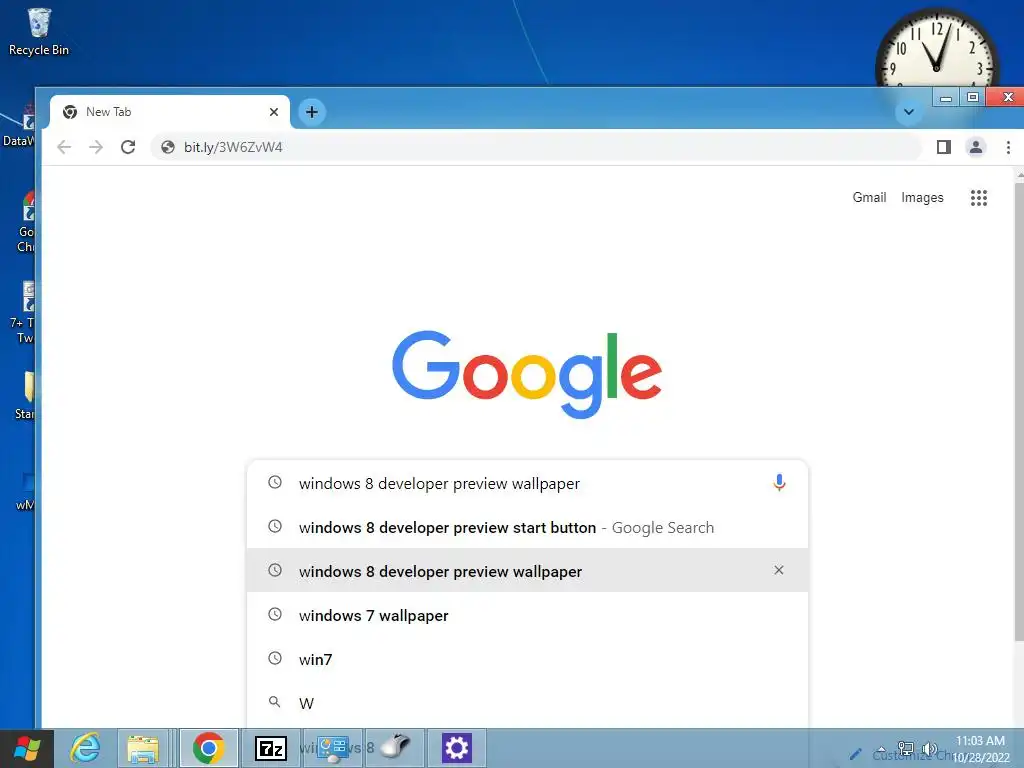Click the Chrome forward arrow
Viewport: 1024px width, 768px height.
(96, 147)
